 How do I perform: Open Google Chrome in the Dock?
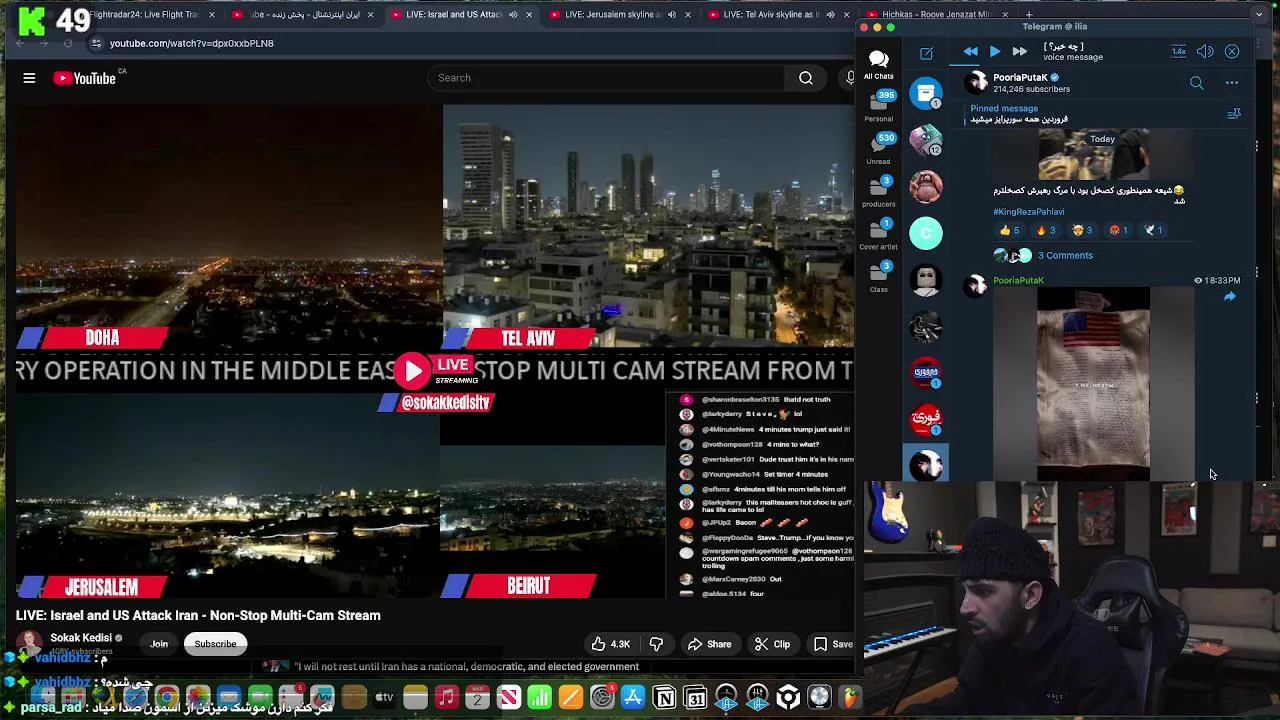click(x=167, y=697)
